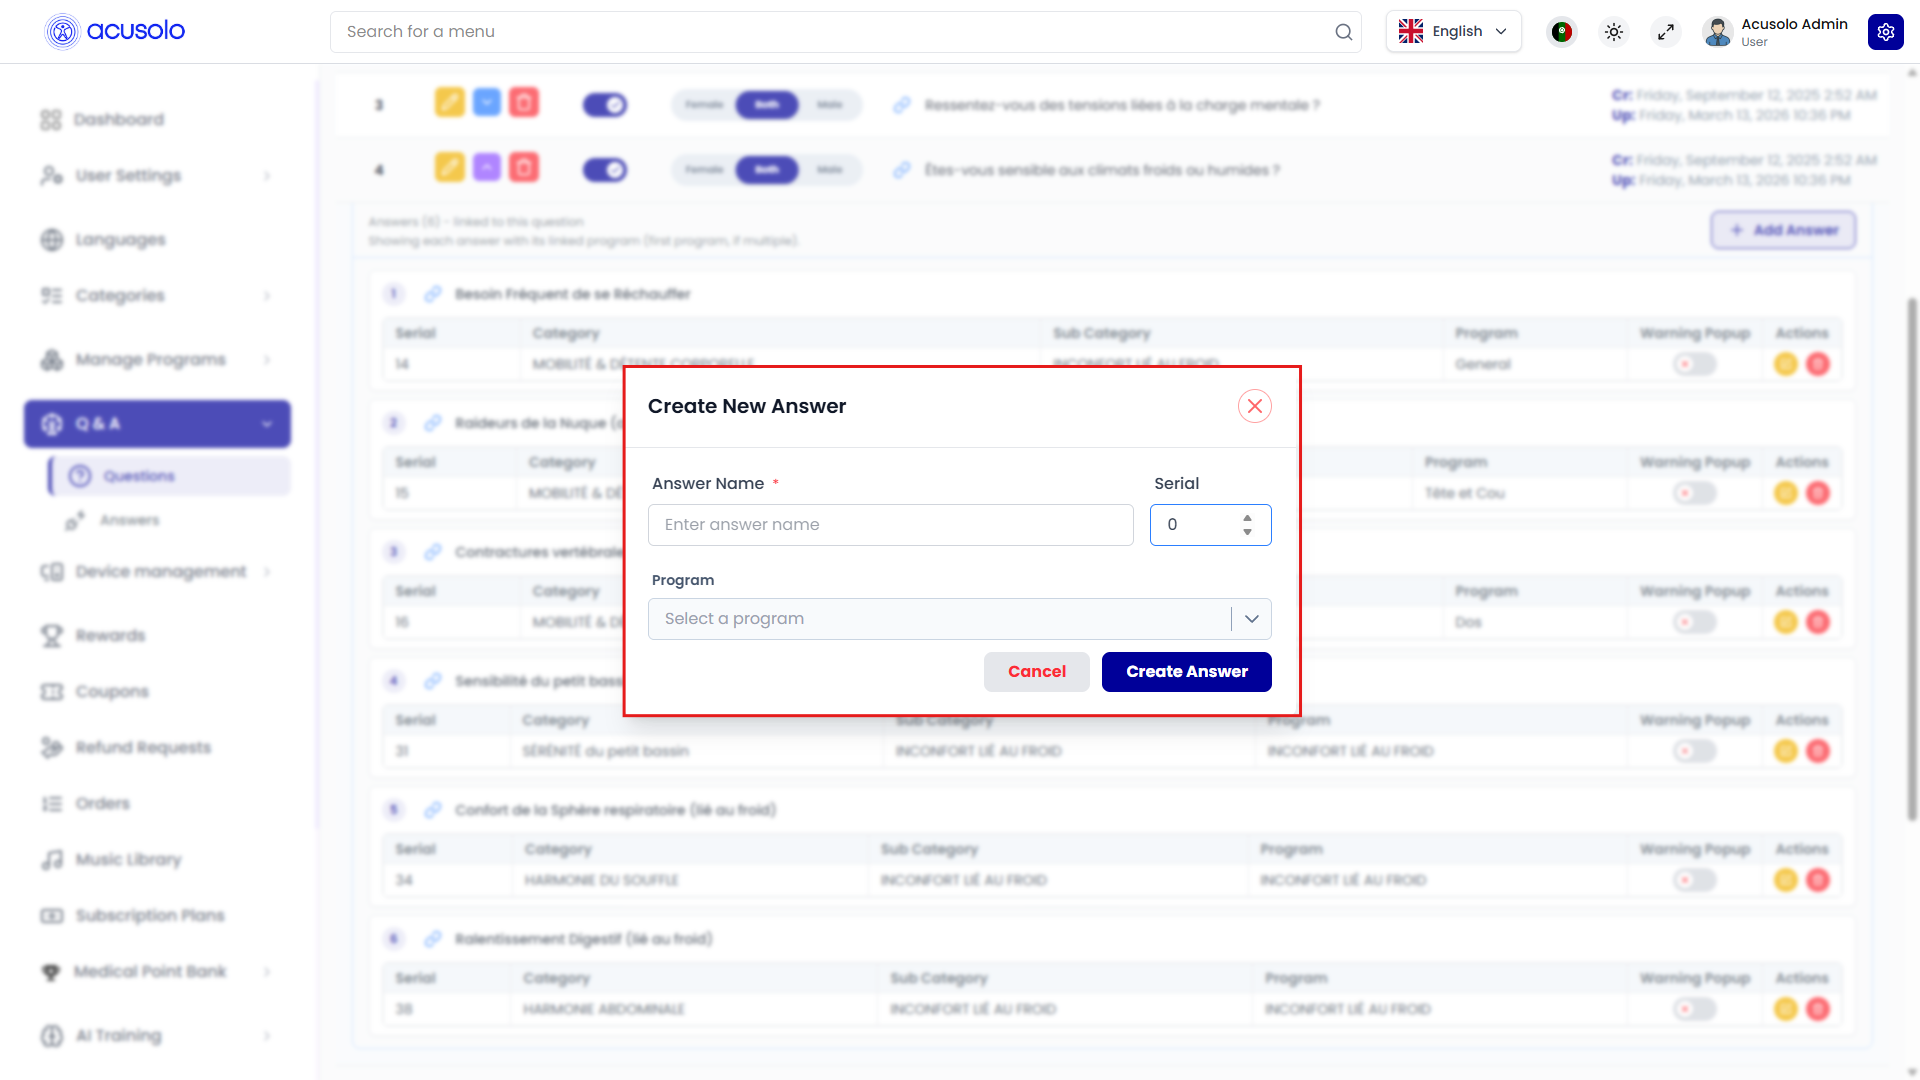
Task: Open Subscription Plans in the sidebar
Action: tap(157, 916)
